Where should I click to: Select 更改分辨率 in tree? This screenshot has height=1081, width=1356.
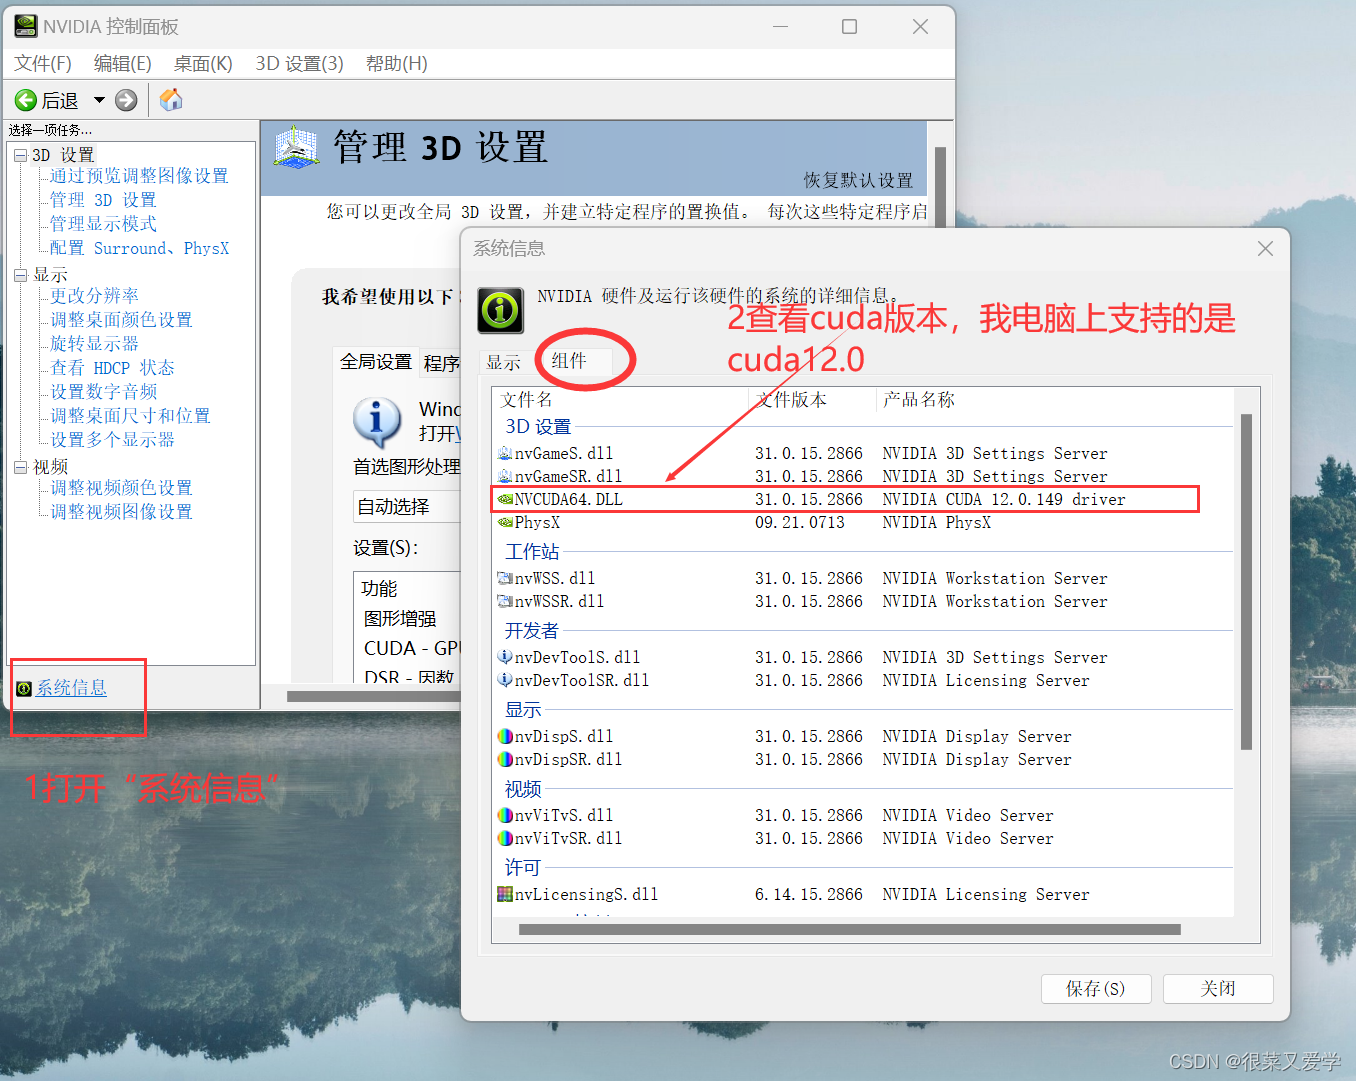(x=94, y=296)
